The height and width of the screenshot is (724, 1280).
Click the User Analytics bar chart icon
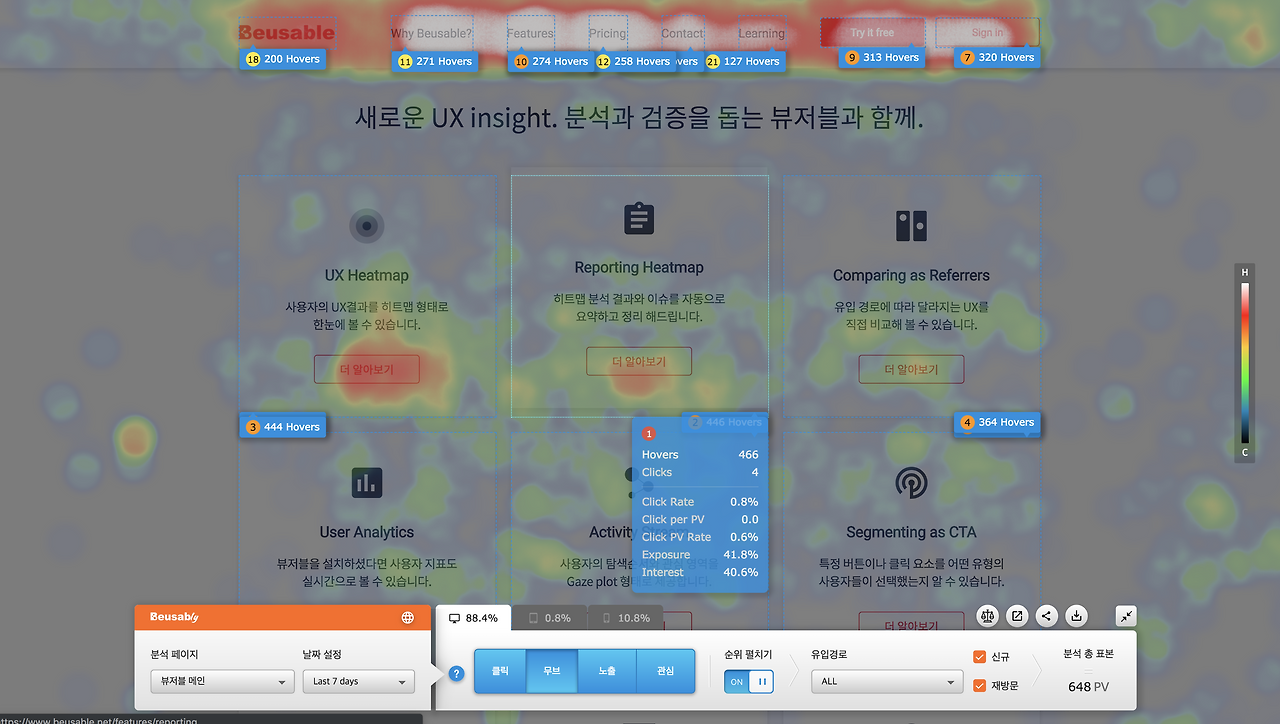click(367, 483)
